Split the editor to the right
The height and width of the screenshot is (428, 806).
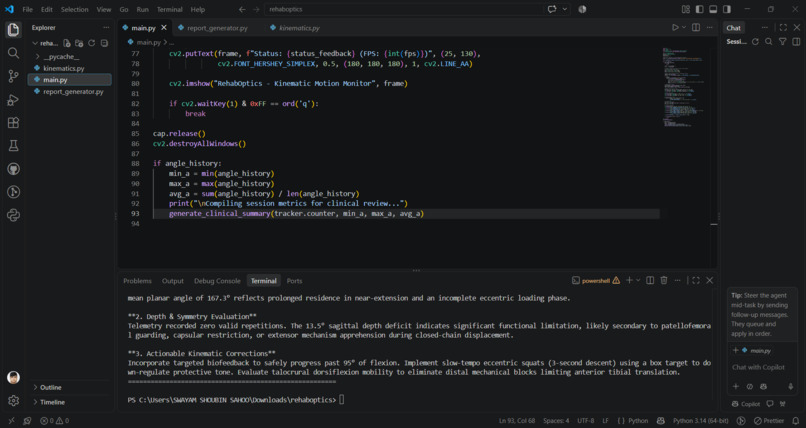tap(695, 28)
